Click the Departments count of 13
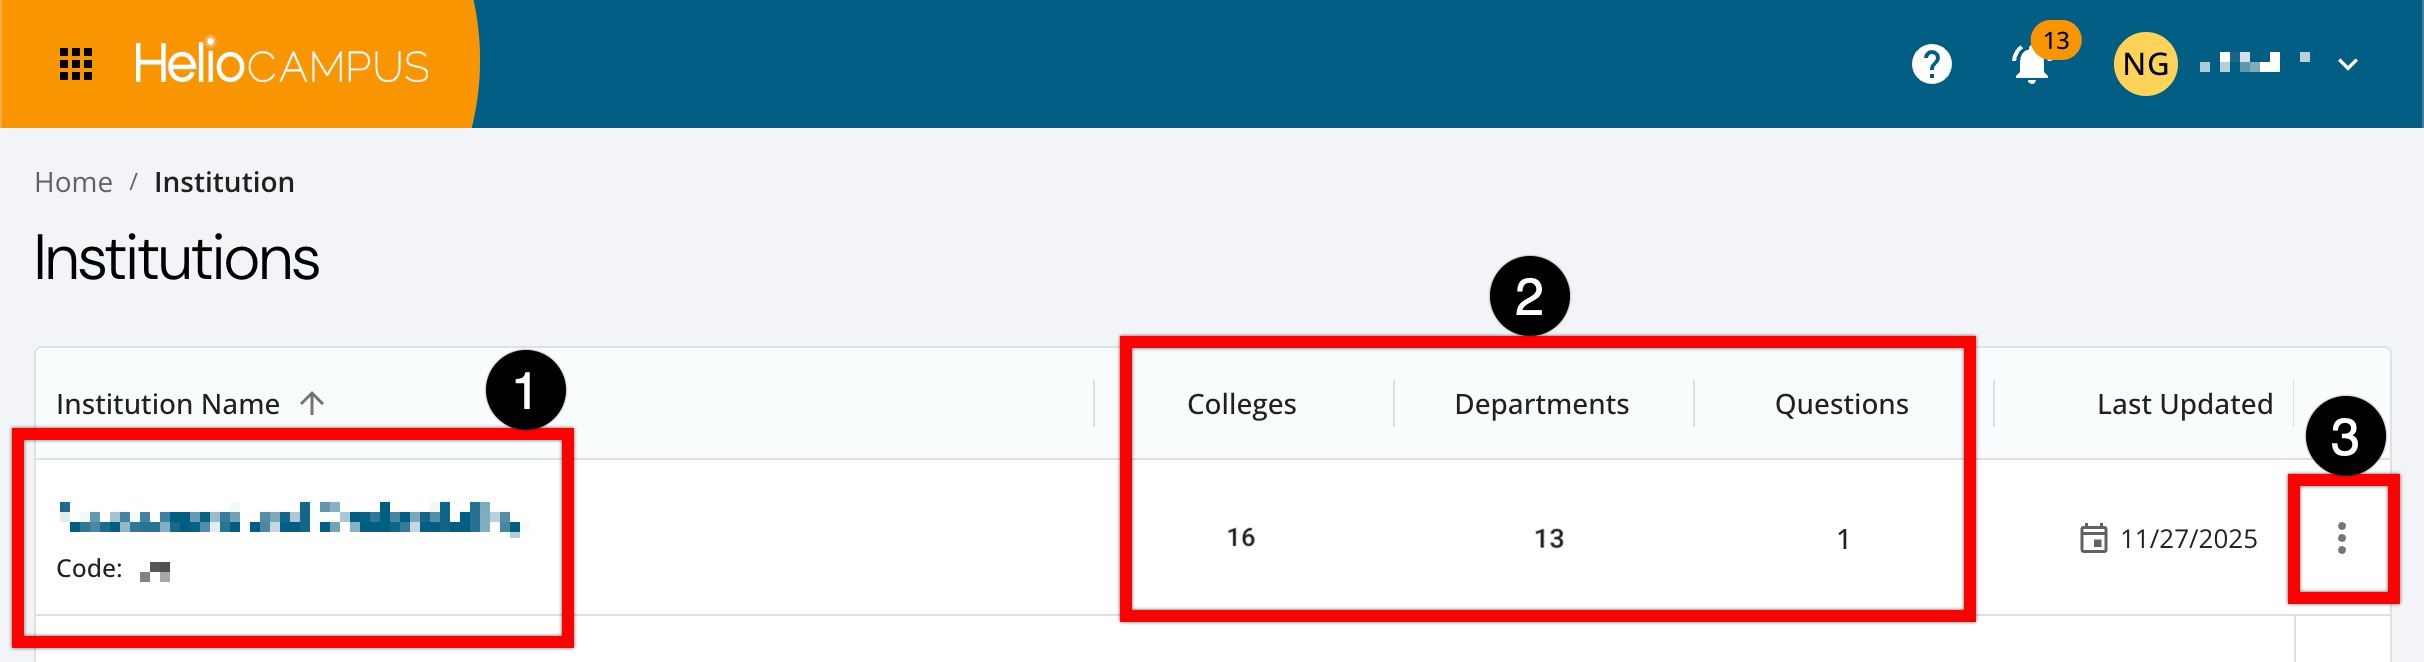Screen dimensions: 2424x662 pyautogui.click(x=1548, y=539)
